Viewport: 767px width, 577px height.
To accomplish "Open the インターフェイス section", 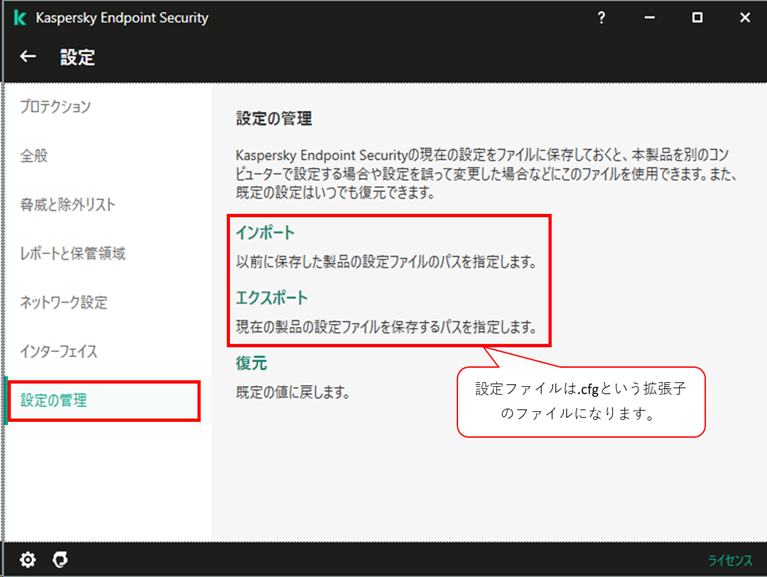I will click(x=58, y=351).
